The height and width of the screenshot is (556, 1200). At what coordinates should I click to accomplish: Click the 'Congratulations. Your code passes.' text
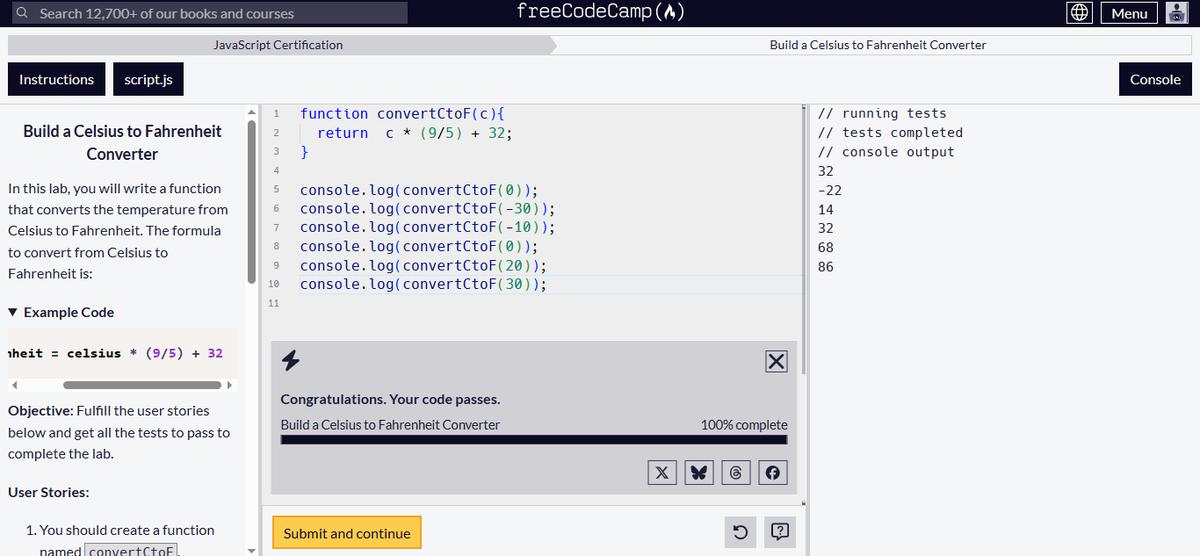tap(390, 399)
